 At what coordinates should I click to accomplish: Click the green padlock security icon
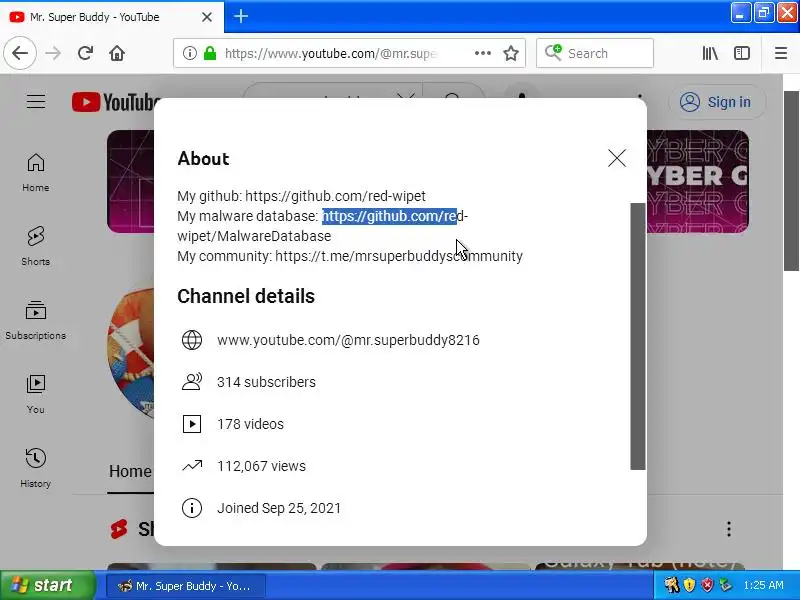(210, 53)
